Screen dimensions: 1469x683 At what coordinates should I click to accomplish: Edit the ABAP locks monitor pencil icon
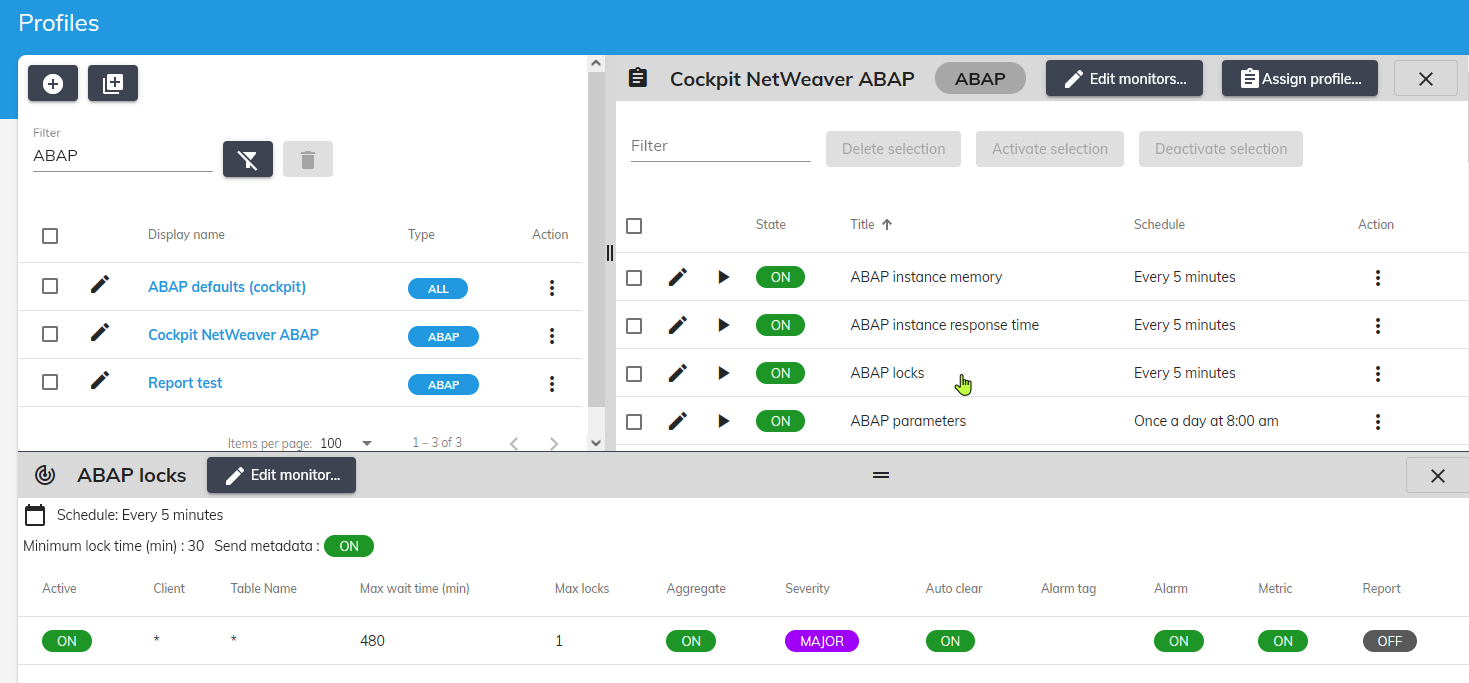pyautogui.click(x=678, y=373)
